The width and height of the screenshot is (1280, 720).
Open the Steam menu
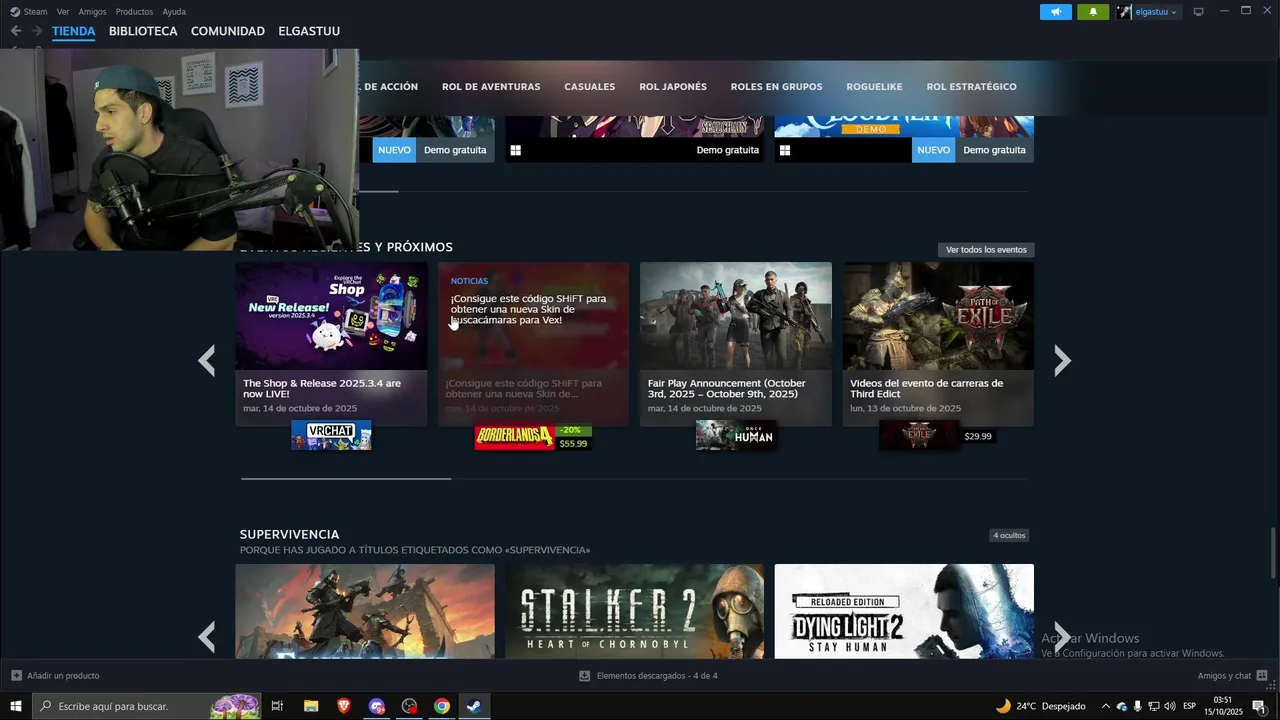pos(29,12)
